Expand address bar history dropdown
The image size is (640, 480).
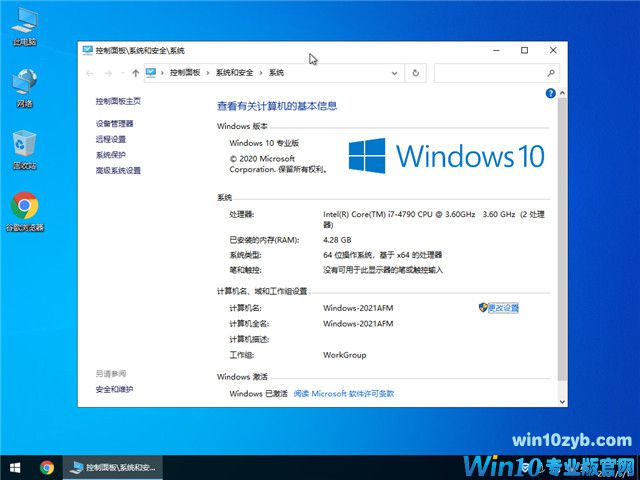pyautogui.click(x=394, y=73)
